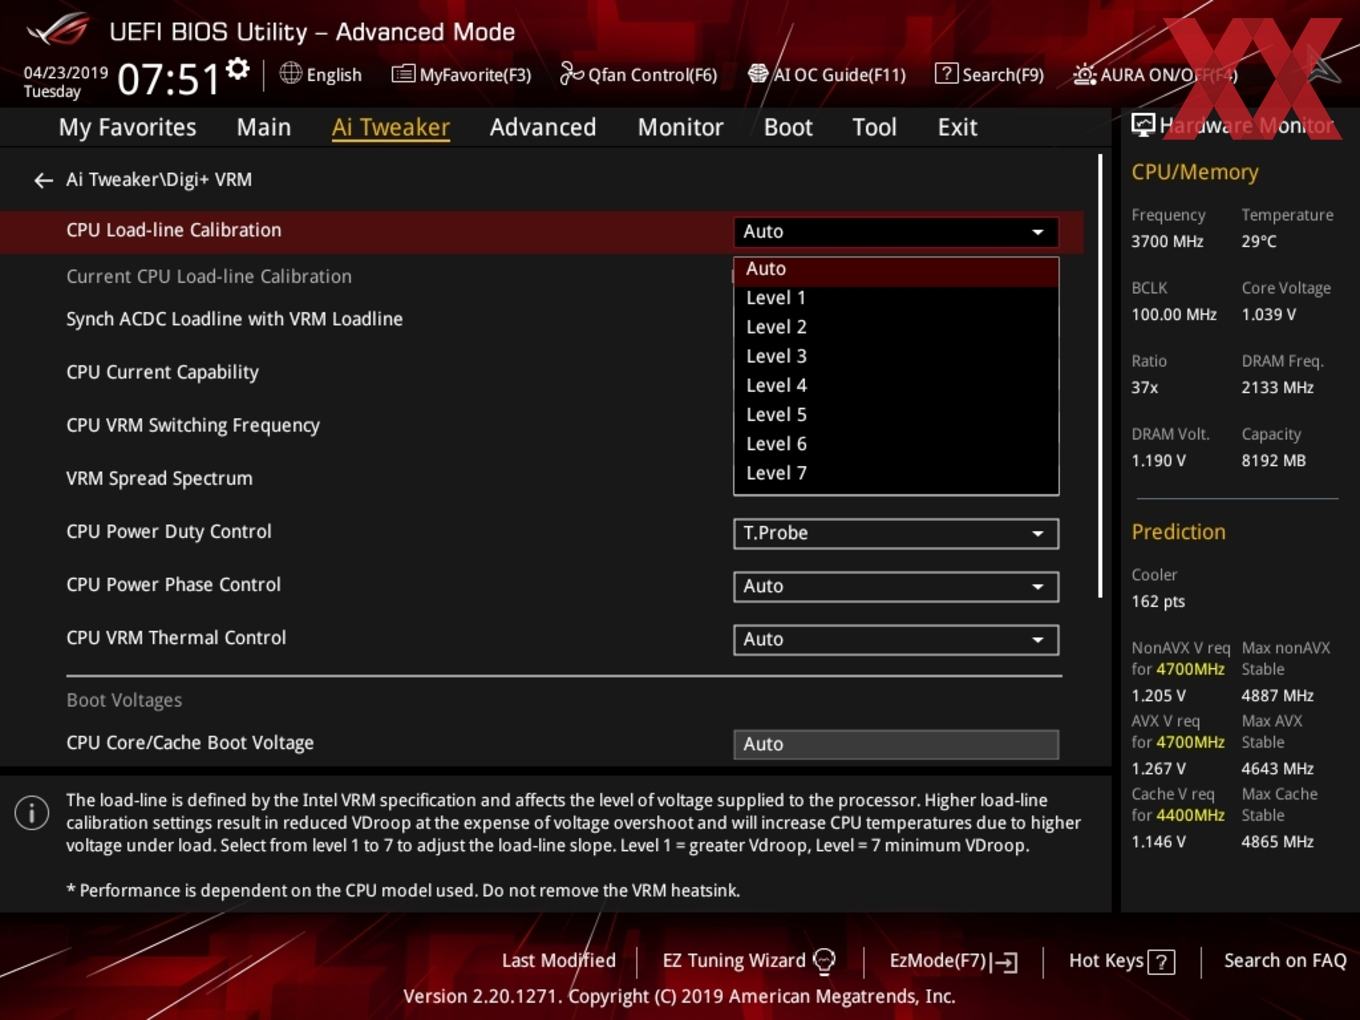Choose Level 1 load-line calibration
This screenshot has height=1020, width=1360.
896,298
